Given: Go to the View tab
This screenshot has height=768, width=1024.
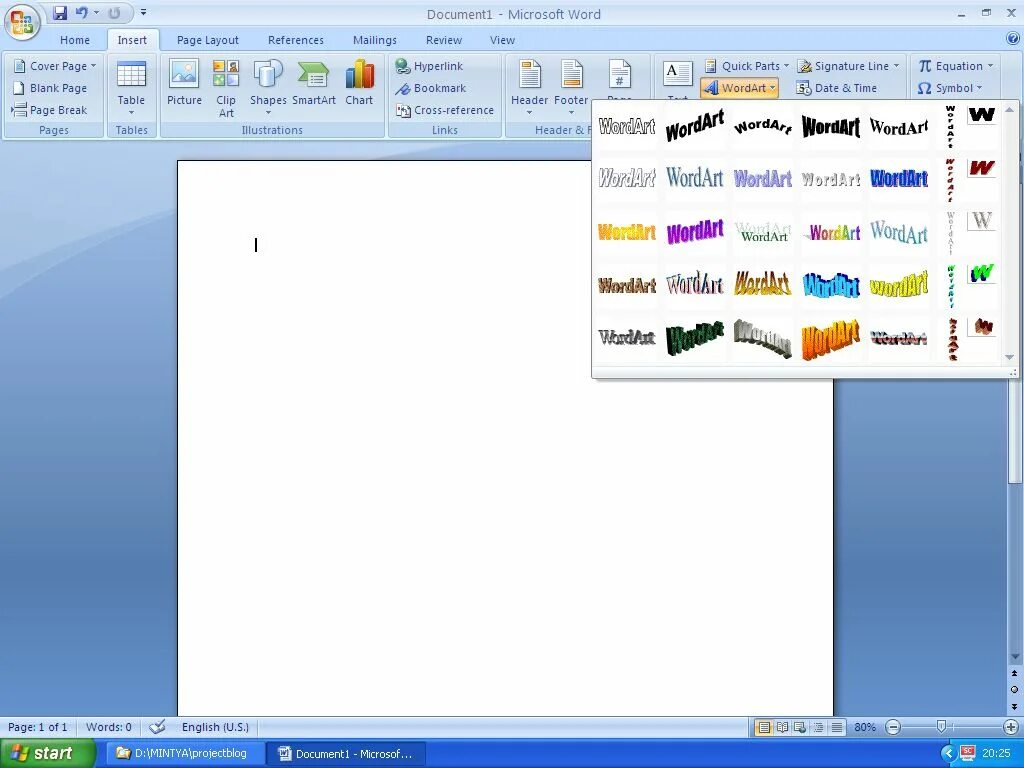Looking at the screenshot, I should [502, 40].
